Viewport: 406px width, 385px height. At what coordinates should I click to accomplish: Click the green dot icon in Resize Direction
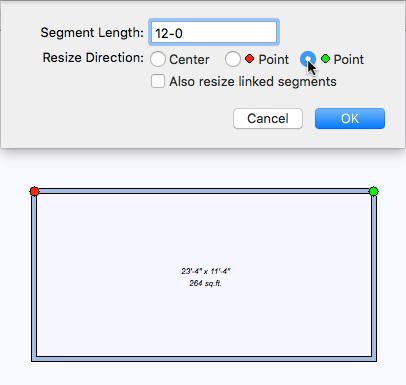click(325, 59)
